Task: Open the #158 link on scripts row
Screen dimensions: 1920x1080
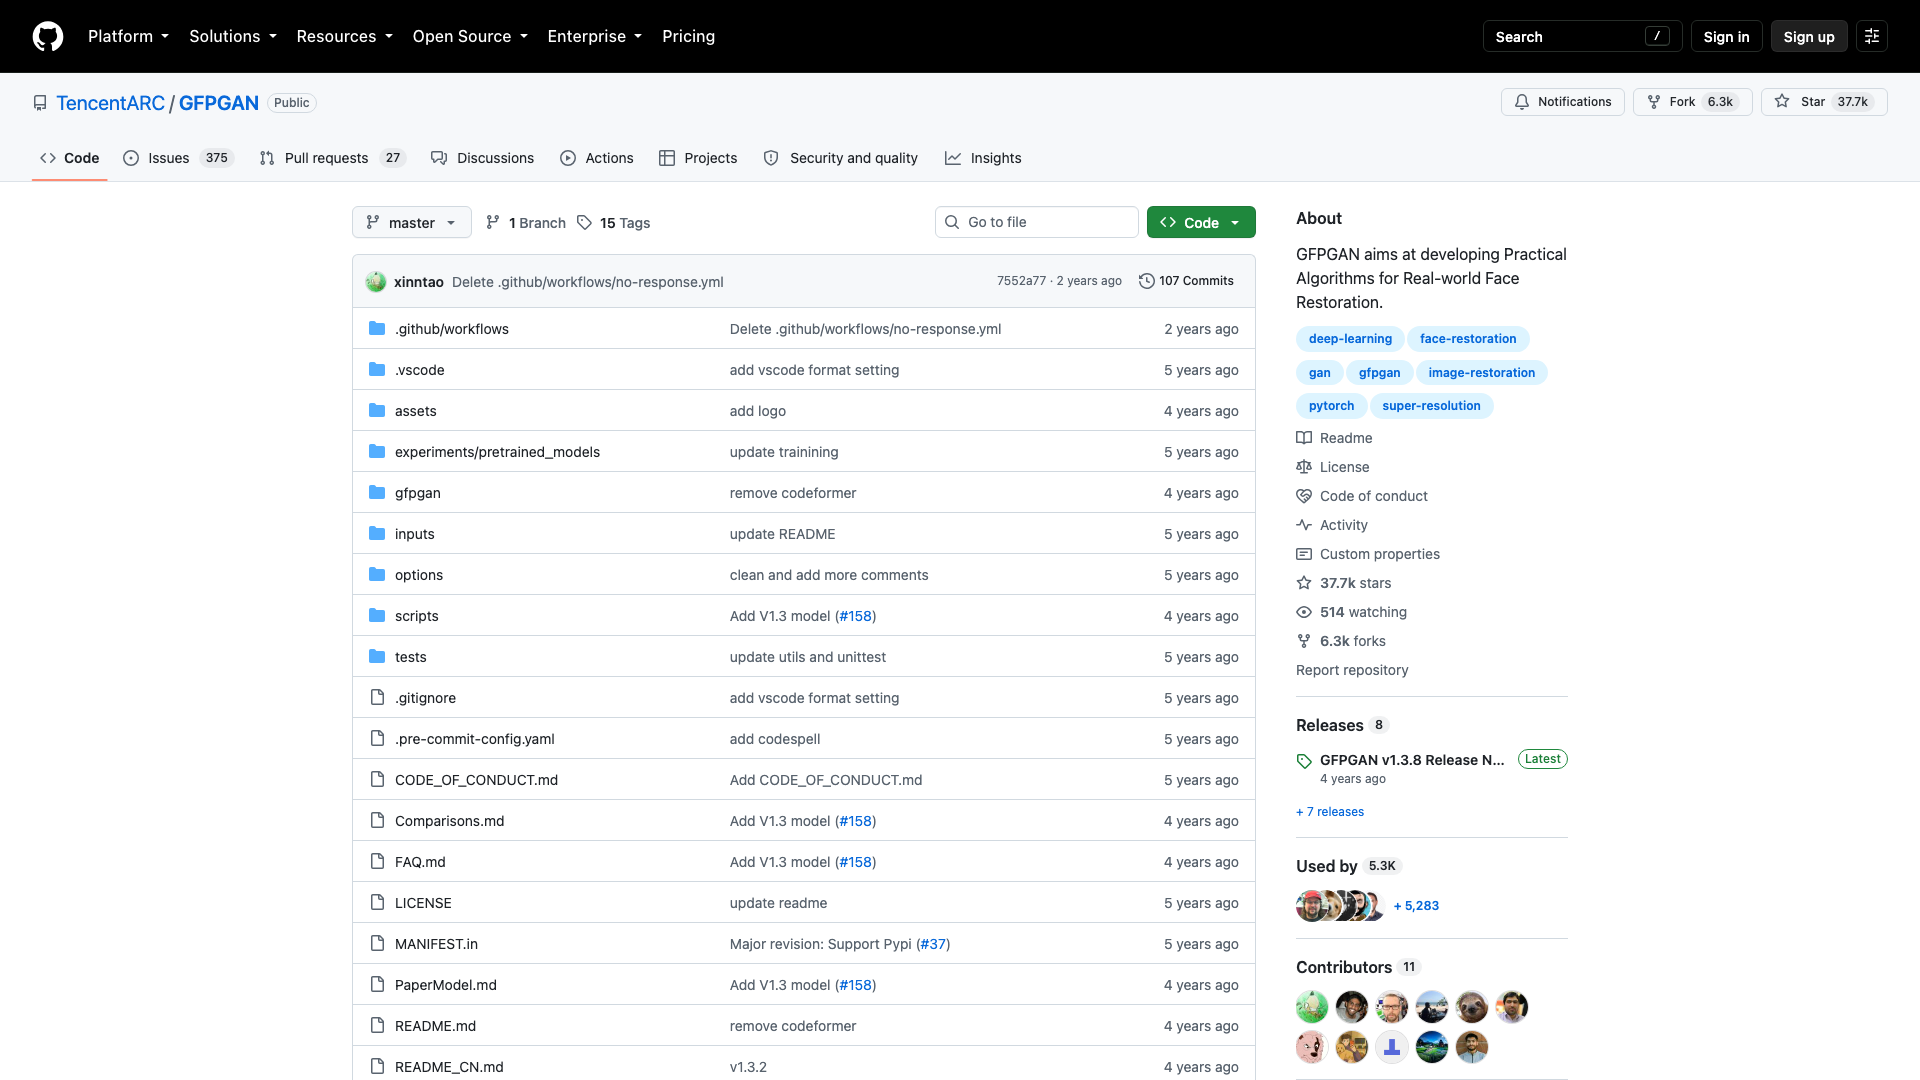Action: 855,616
